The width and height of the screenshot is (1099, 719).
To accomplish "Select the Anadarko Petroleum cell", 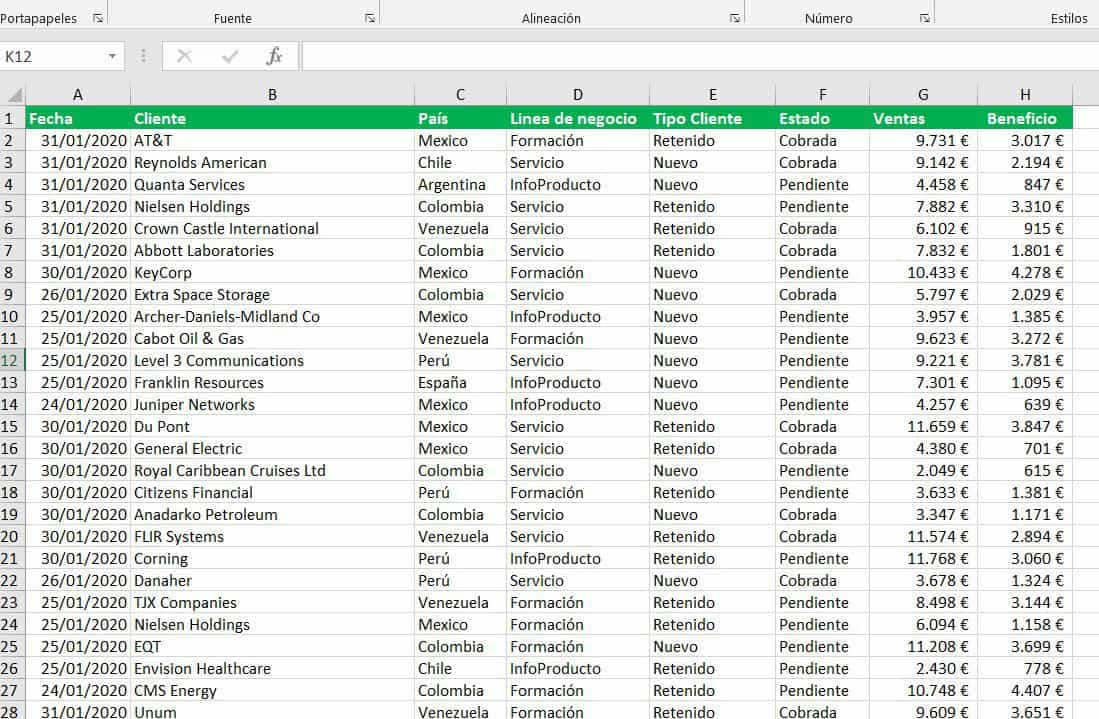I will point(273,514).
